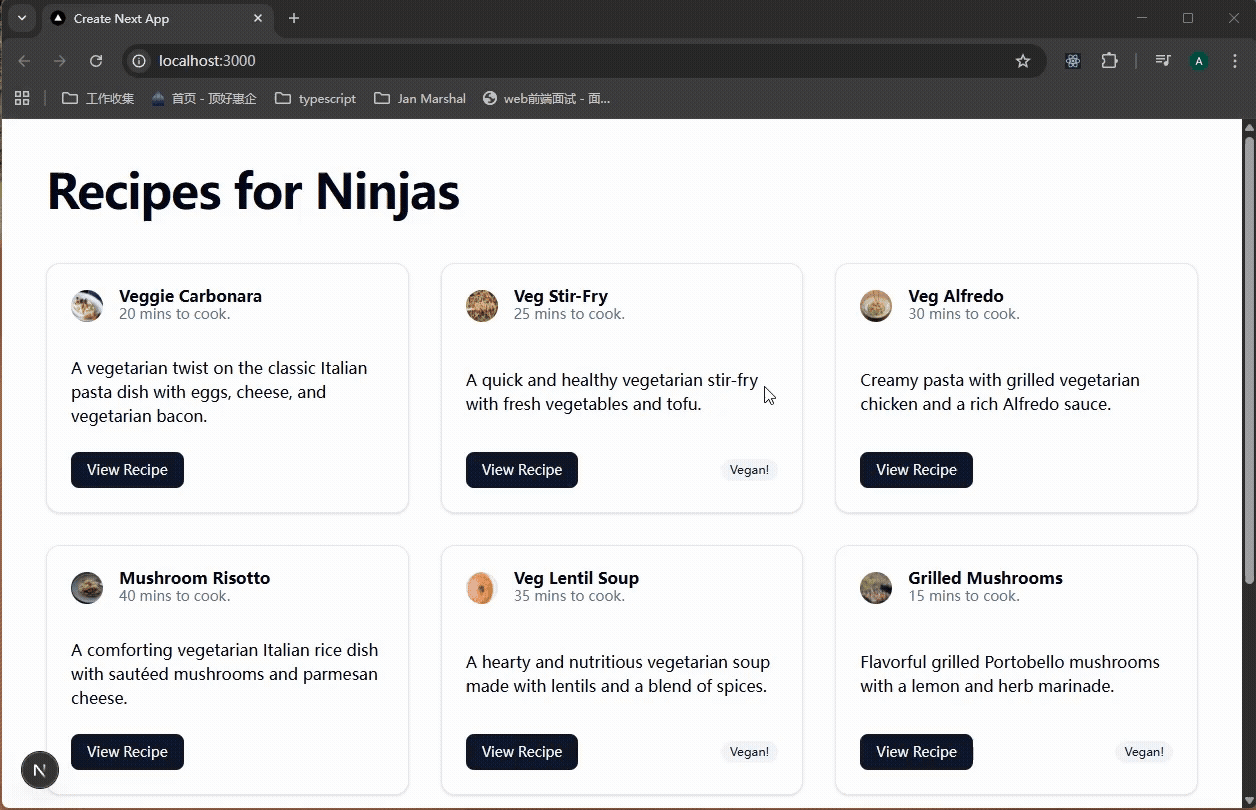The width and height of the screenshot is (1256, 810).
Task: Click the page's vertical scrollbar
Action: coord(1248,360)
